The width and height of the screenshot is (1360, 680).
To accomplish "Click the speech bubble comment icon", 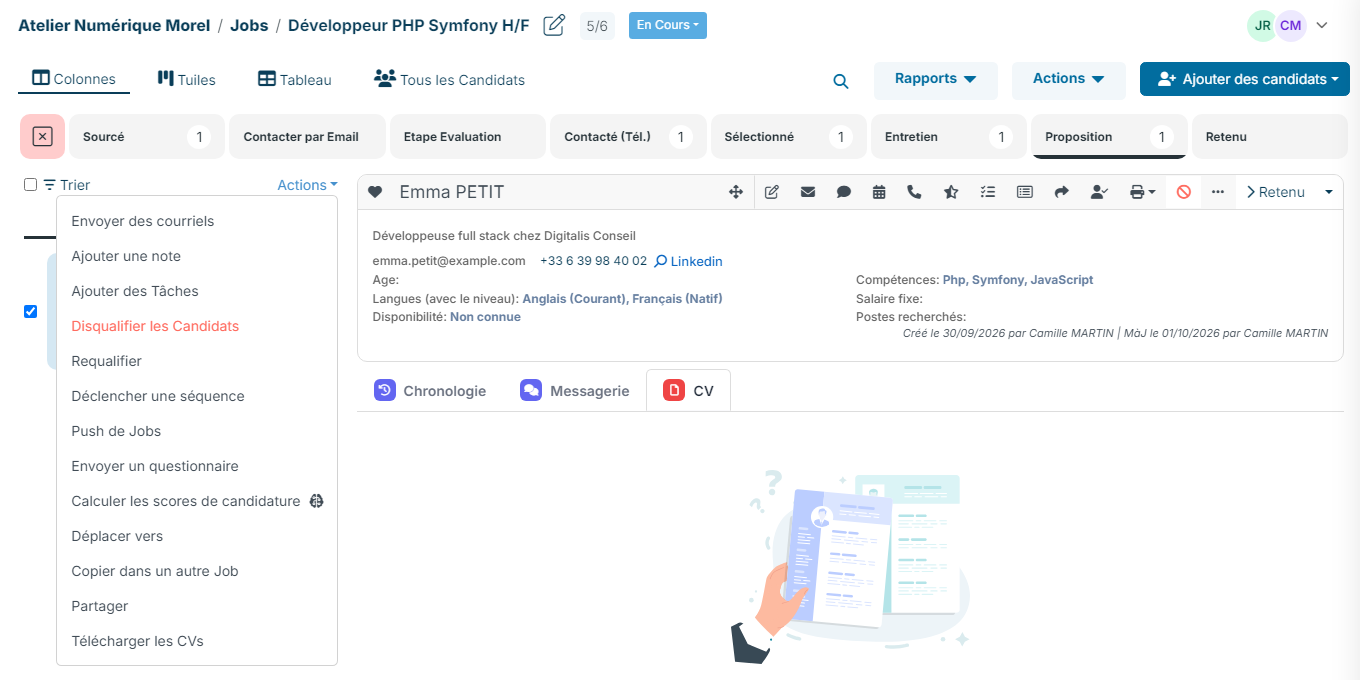I will [x=844, y=192].
